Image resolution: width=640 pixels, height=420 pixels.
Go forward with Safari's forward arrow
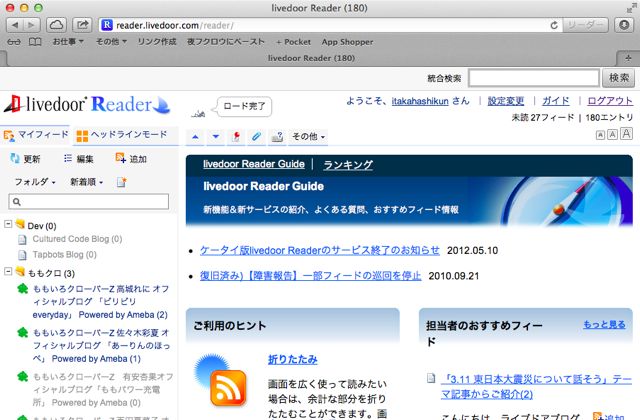pos(32,25)
